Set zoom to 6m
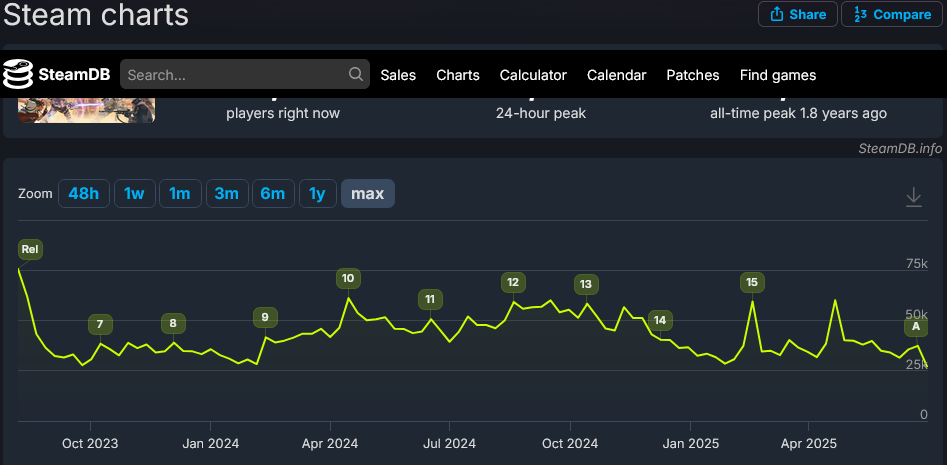The height and width of the screenshot is (465, 947). point(273,194)
